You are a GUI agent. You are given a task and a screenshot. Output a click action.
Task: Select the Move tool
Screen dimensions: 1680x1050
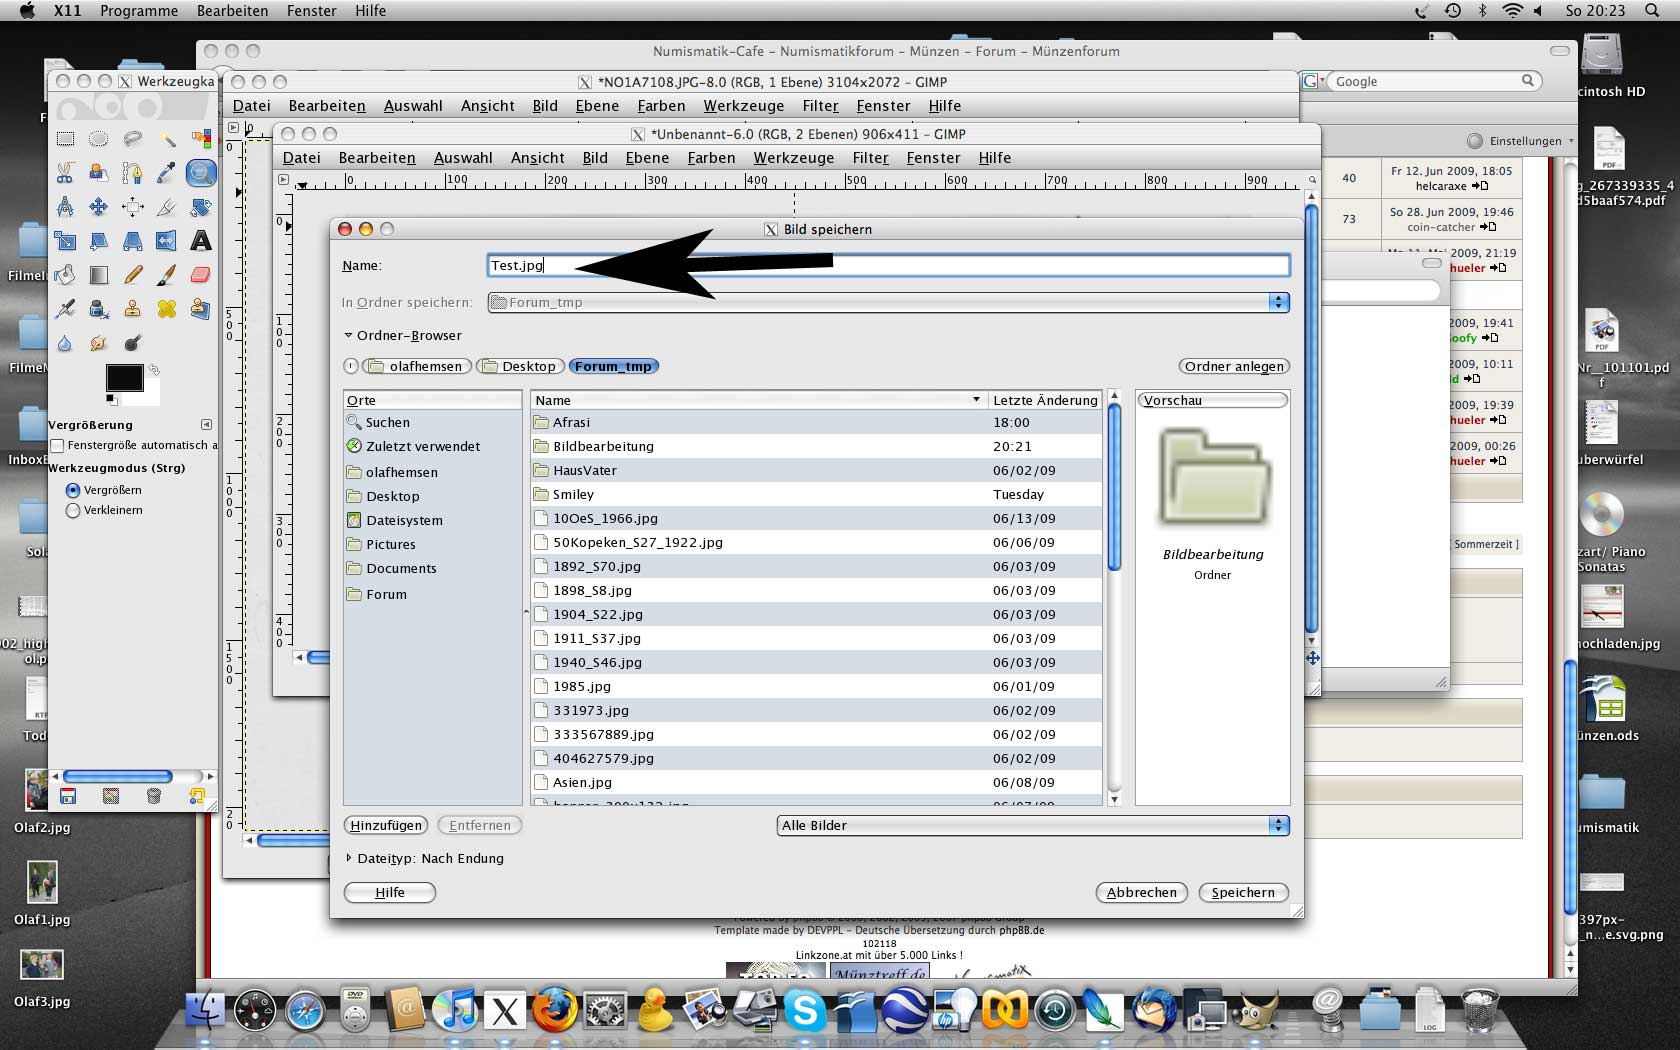(x=99, y=207)
